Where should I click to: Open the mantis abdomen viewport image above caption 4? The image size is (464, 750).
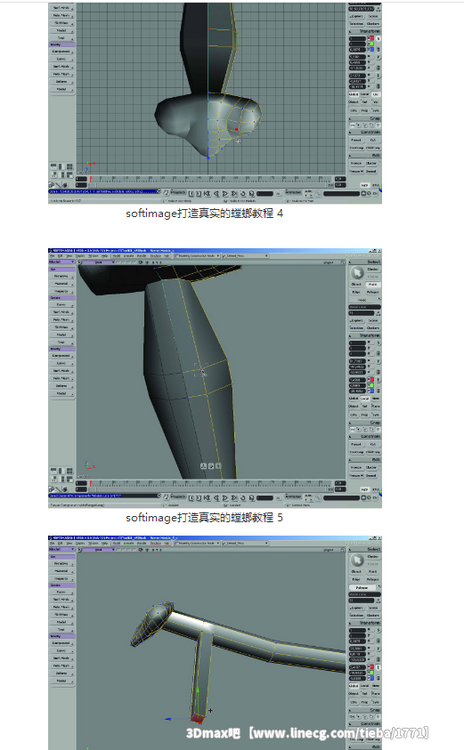pyautogui.click(x=215, y=103)
